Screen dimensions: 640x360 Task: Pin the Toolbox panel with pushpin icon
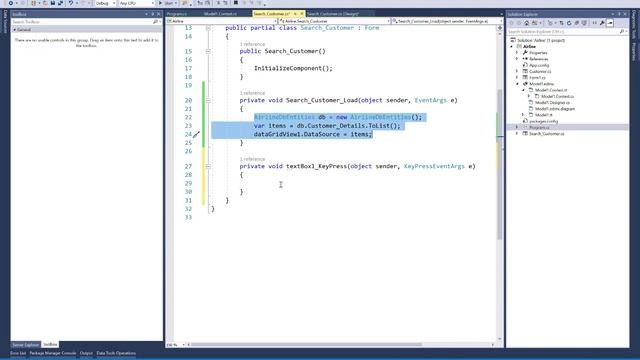[x=153, y=14]
